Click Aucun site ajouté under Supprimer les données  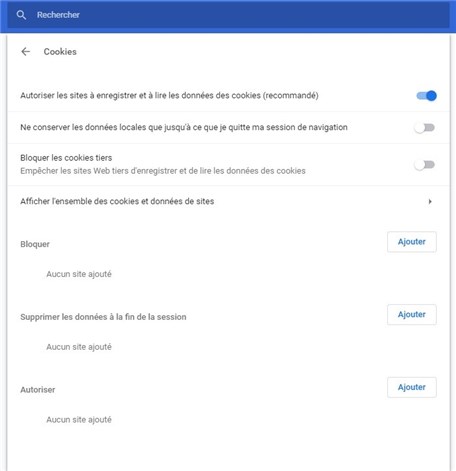click(x=79, y=347)
